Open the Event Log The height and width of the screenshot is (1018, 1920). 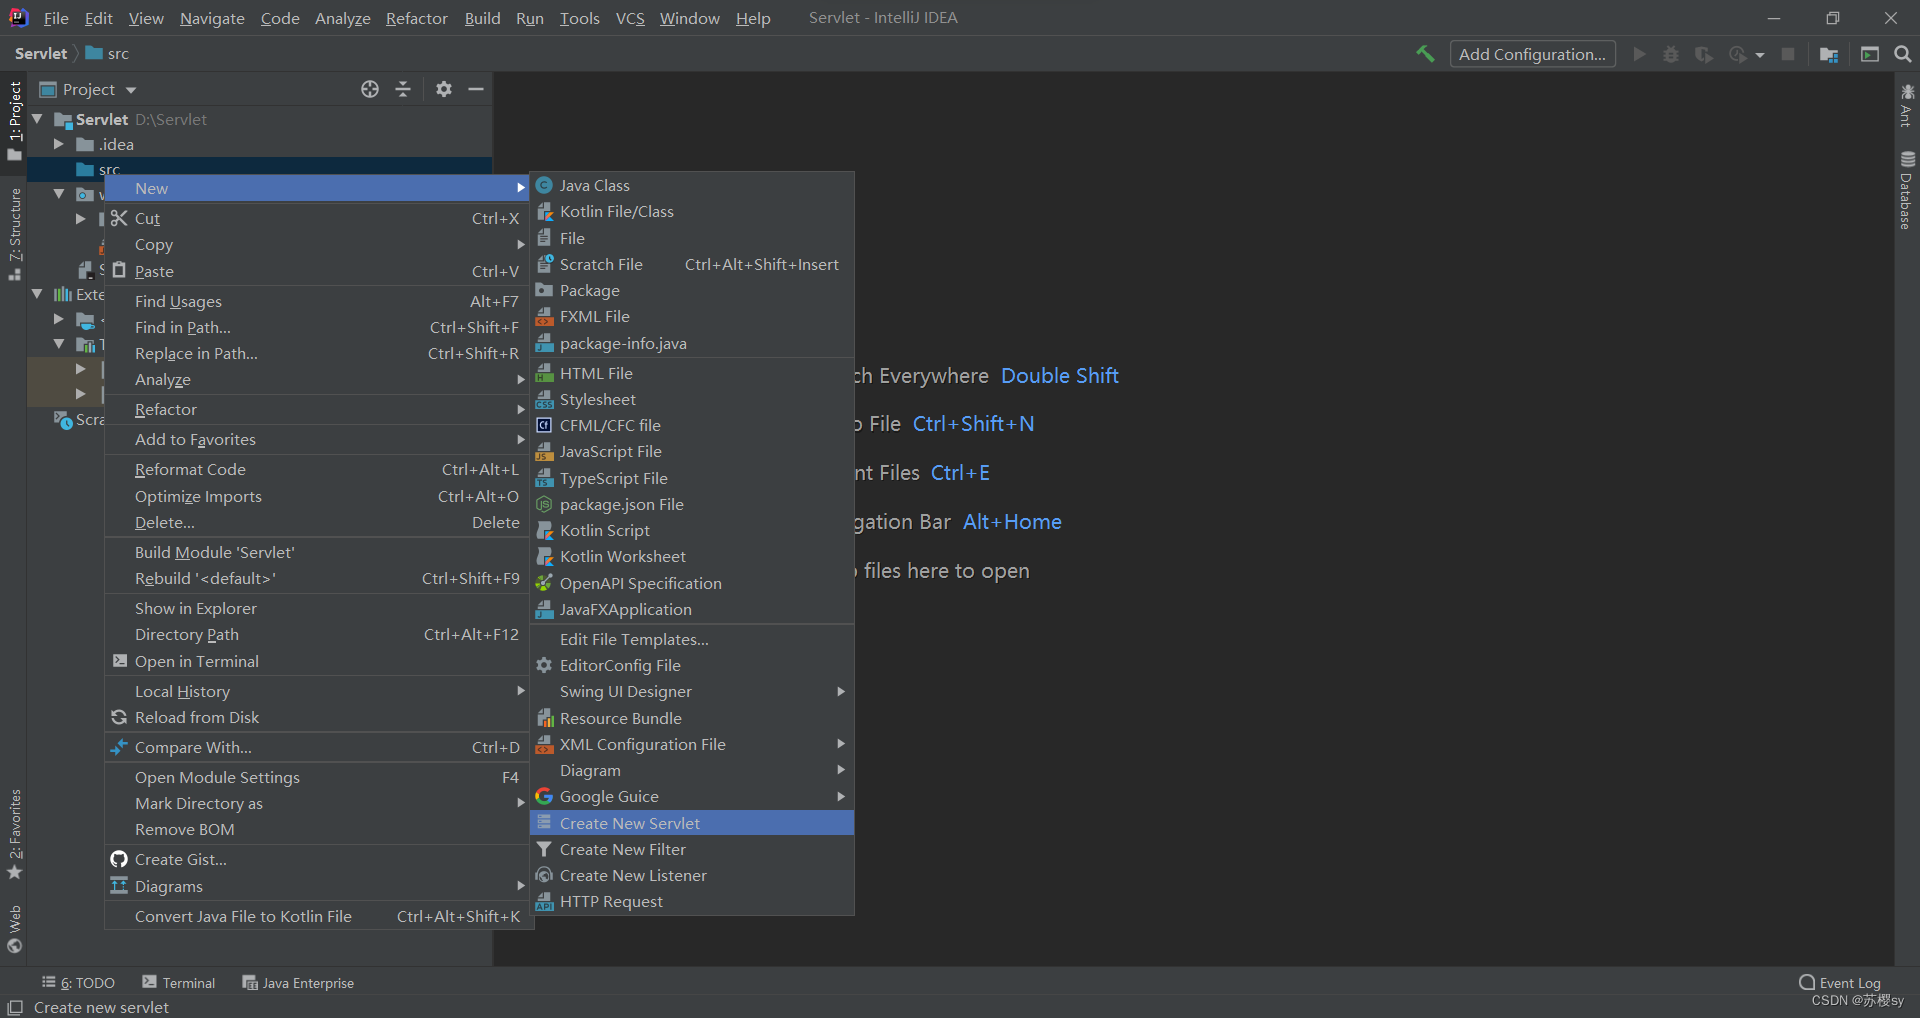tap(1840, 983)
